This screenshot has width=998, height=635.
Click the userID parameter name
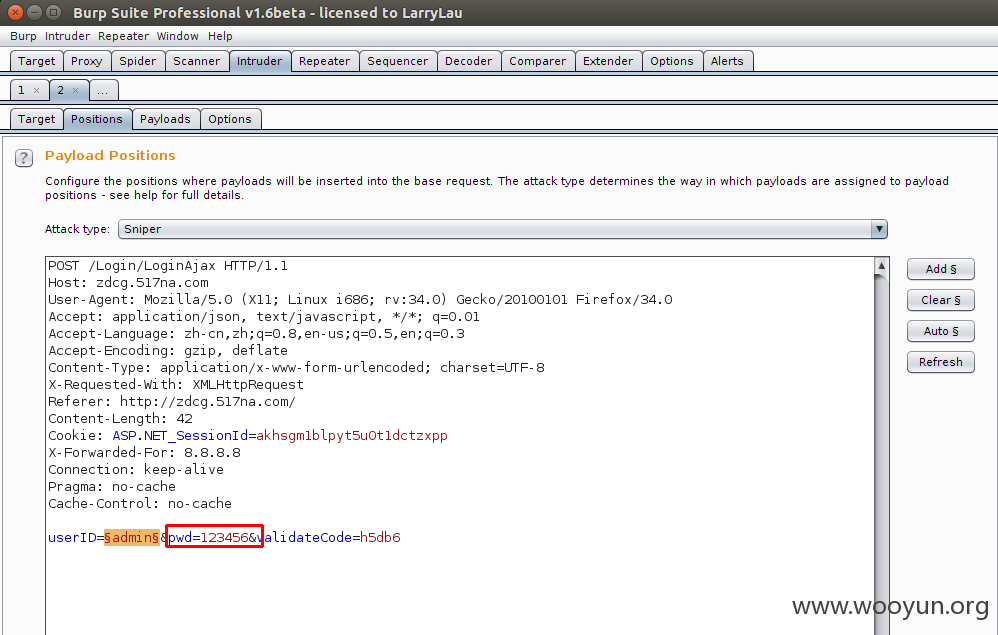[x=72, y=538]
